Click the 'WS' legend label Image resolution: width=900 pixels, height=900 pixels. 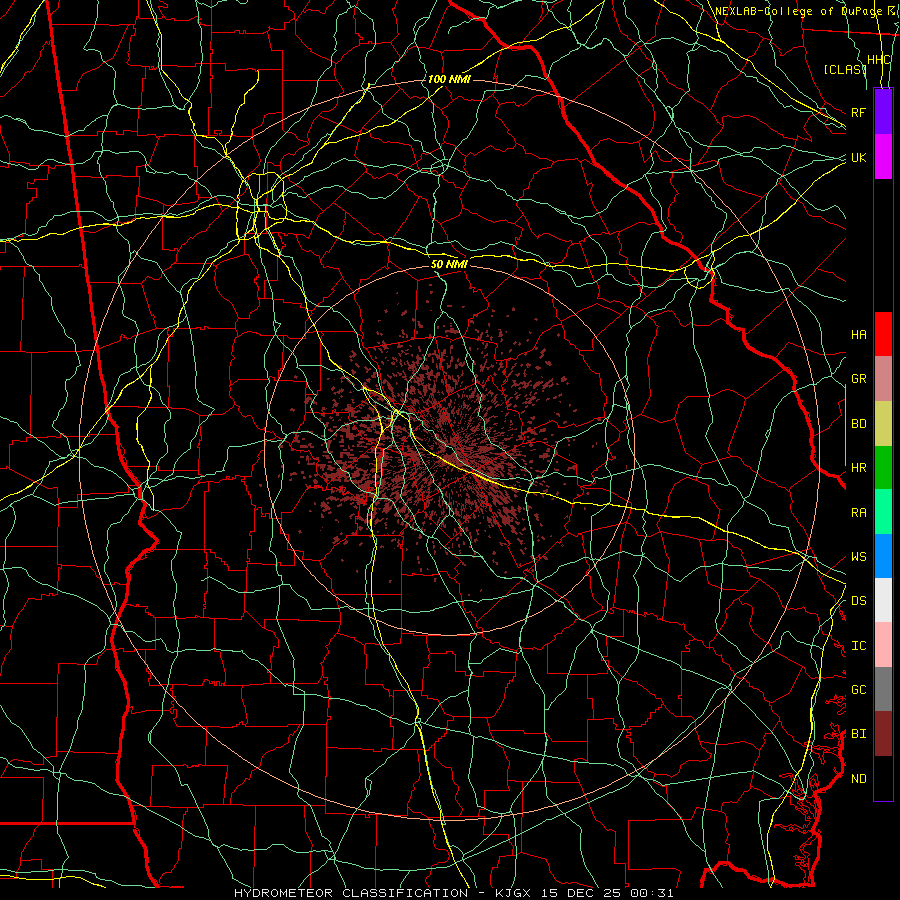coord(858,557)
